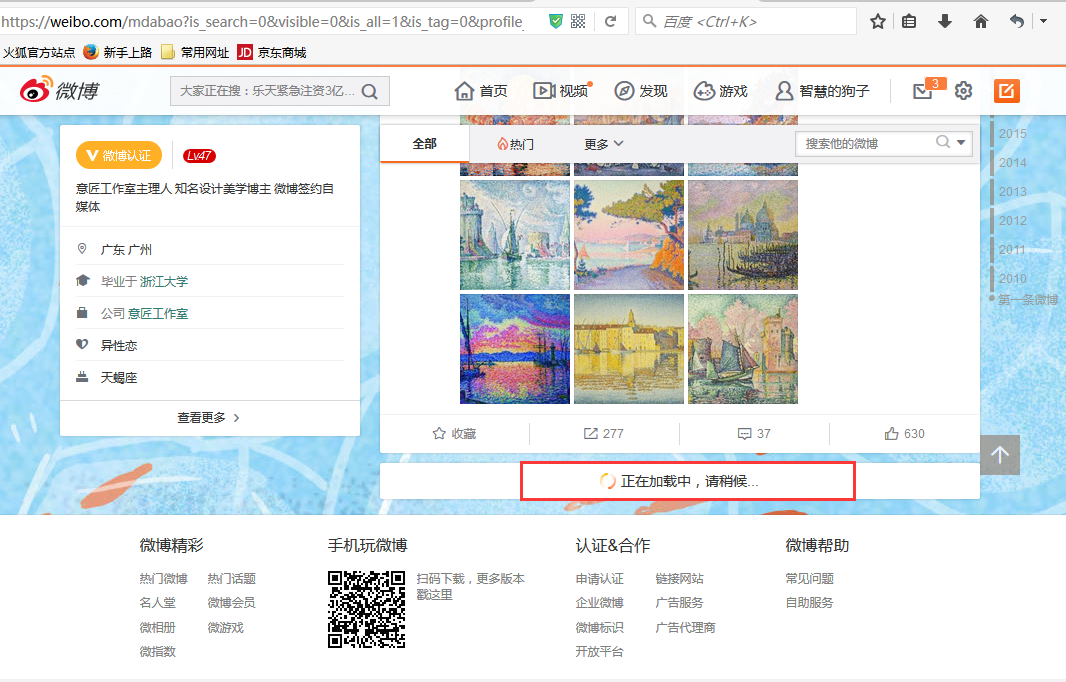Open the messages envelope with 3 badge

[923, 90]
